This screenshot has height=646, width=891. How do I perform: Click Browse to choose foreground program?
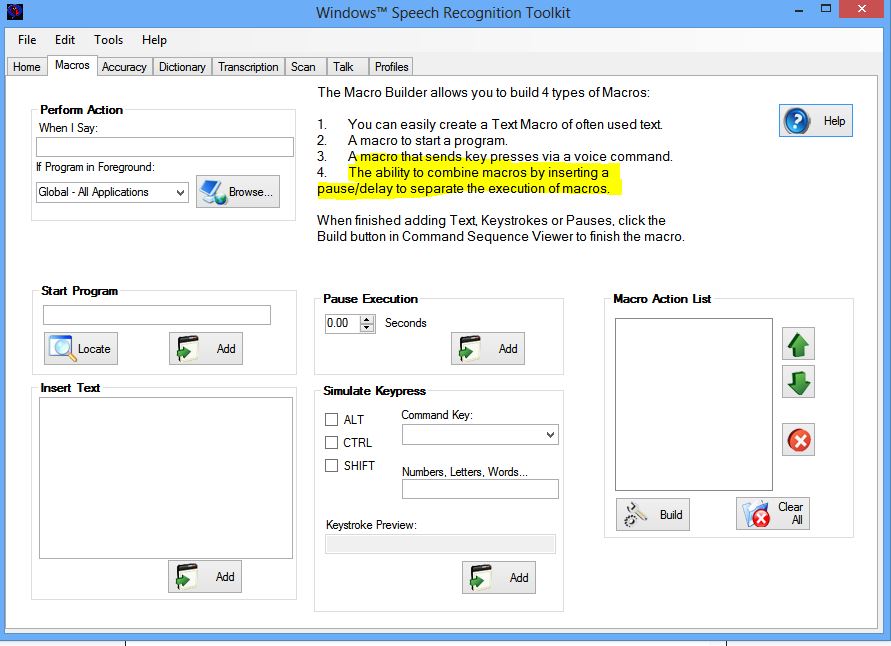coord(238,191)
